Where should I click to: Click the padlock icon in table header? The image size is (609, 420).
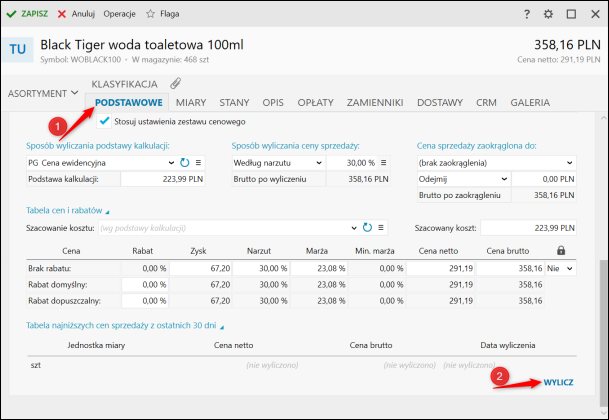(561, 251)
